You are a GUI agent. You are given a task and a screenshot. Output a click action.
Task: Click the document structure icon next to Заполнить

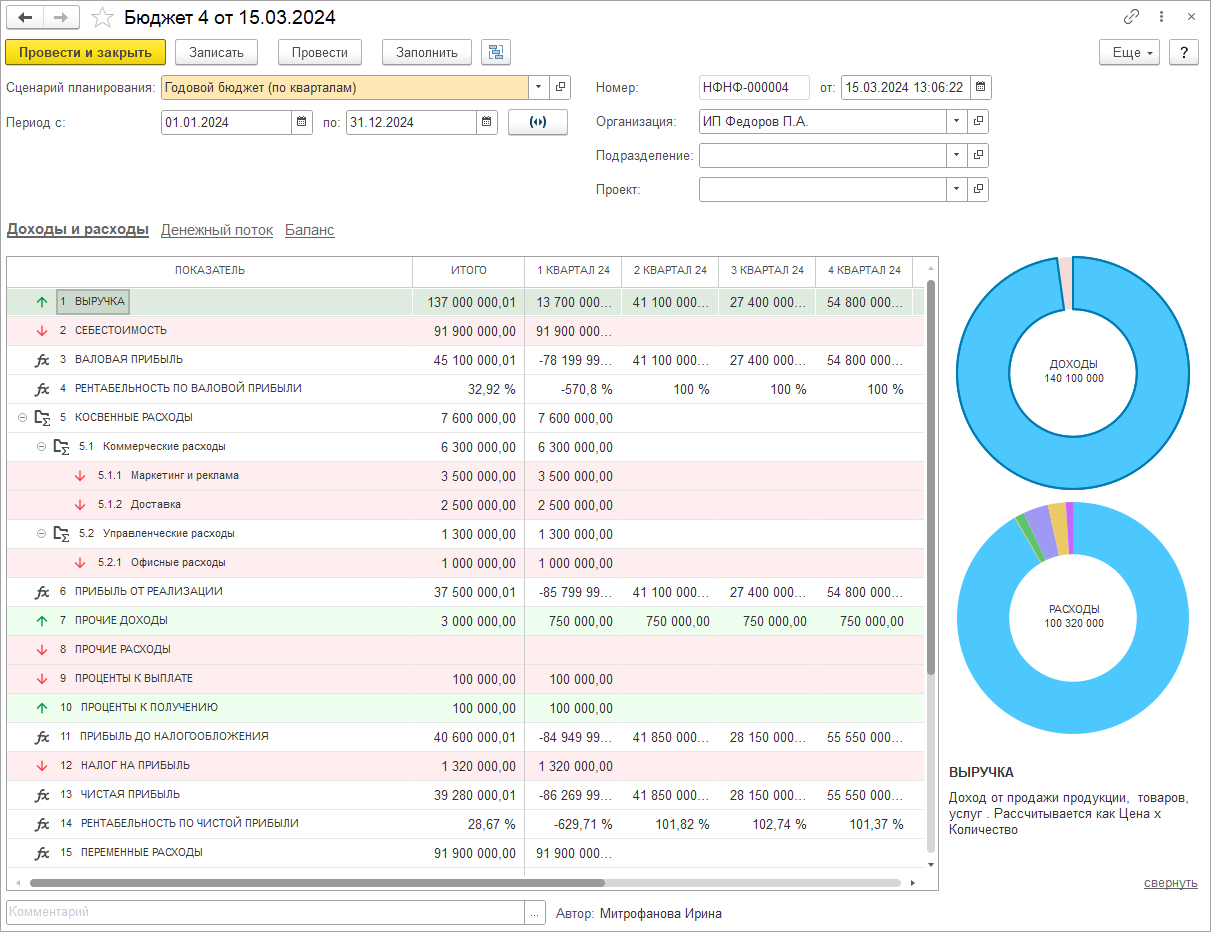495,52
